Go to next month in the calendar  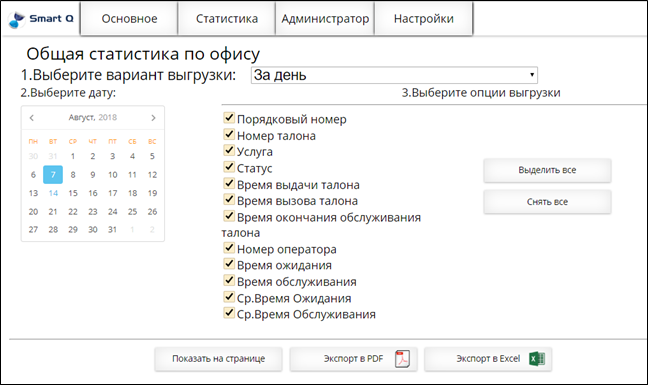click(153, 118)
